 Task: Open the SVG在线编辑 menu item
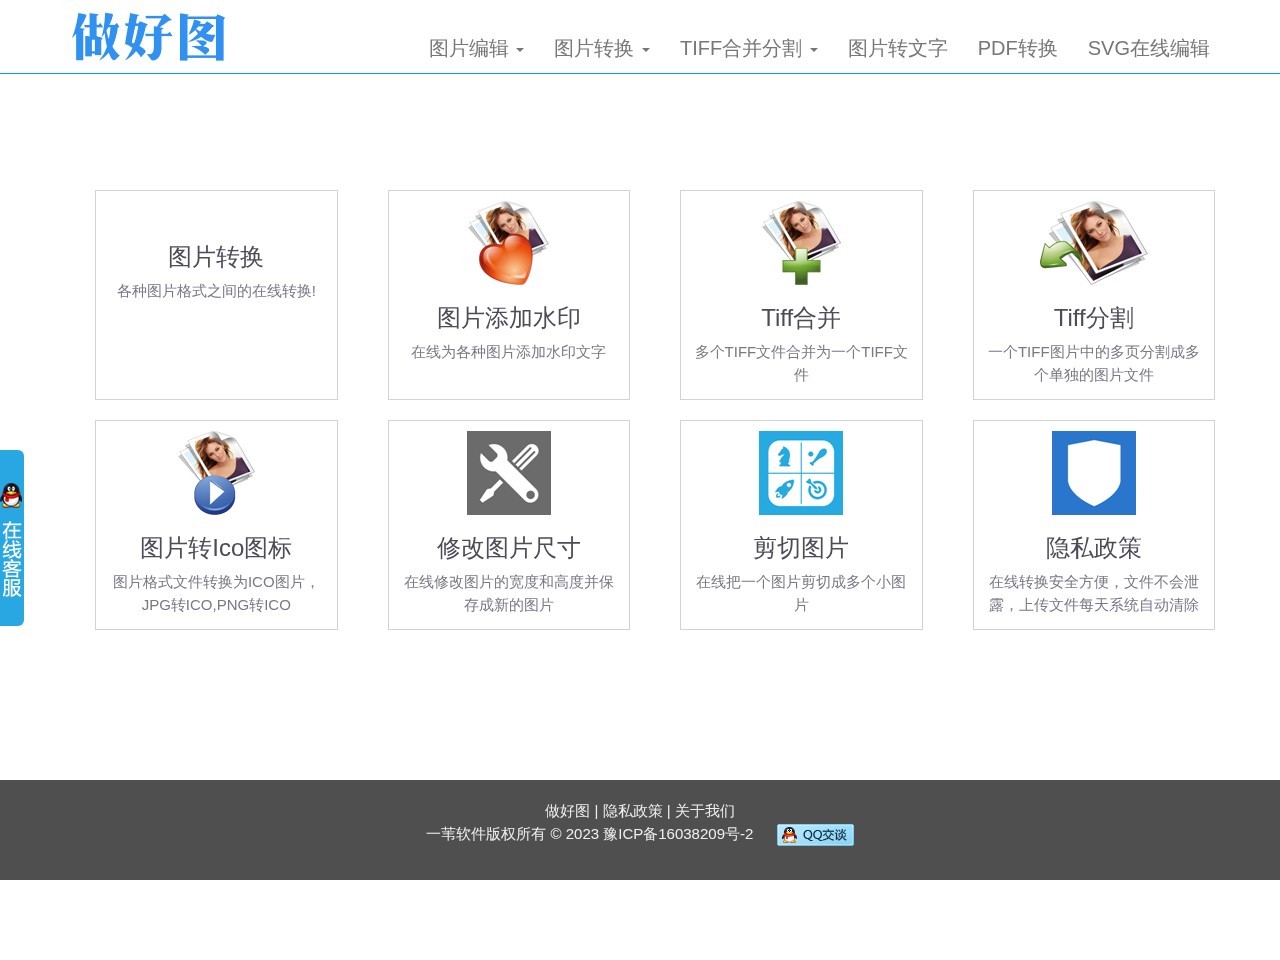tap(1149, 48)
